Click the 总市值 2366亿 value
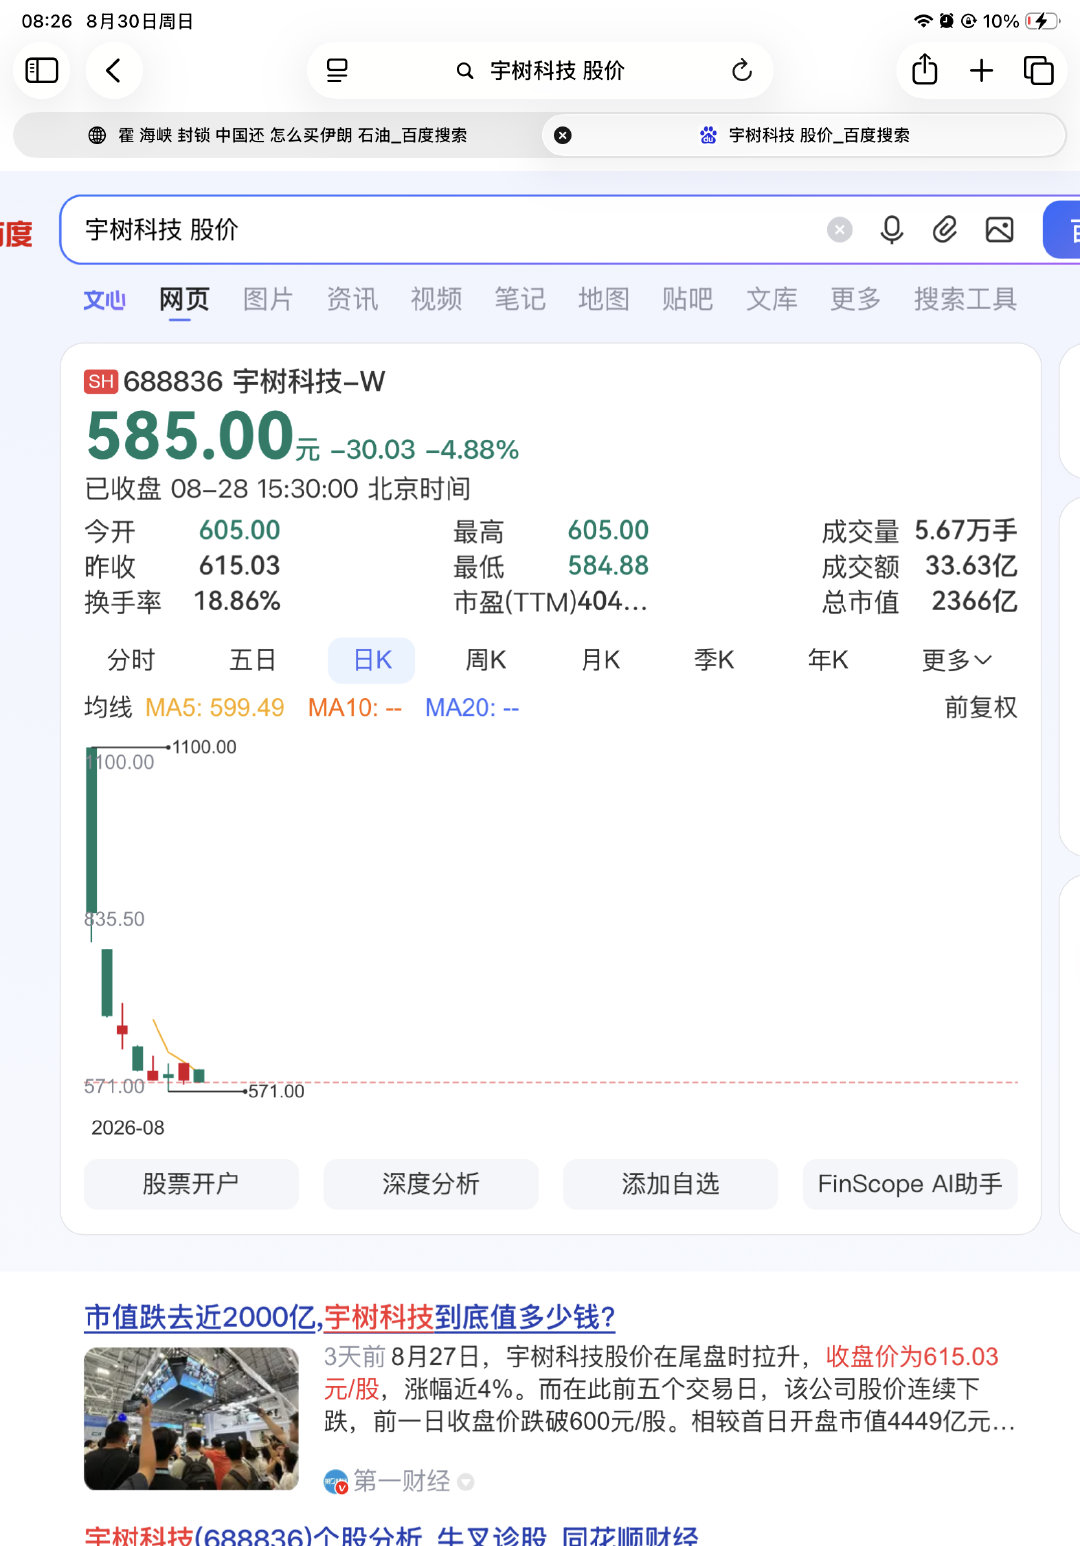The height and width of the screenshot is (1546, 1080). (x=974, y=601)
